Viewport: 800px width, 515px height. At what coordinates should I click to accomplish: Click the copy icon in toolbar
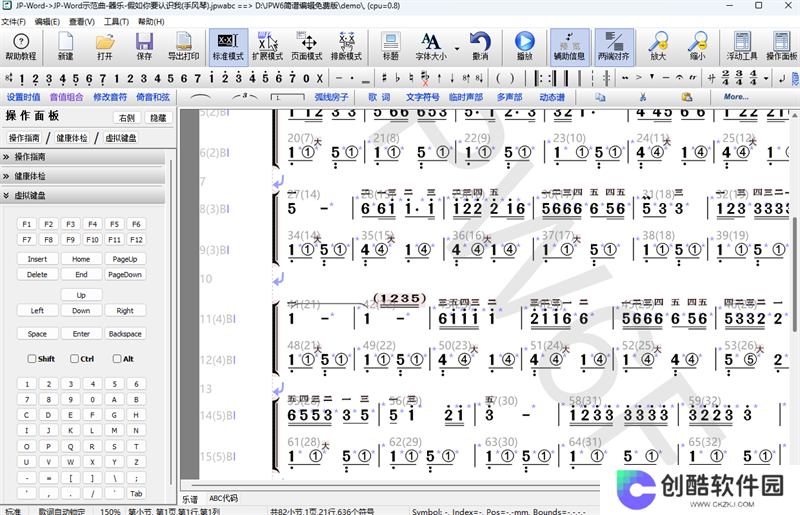(x=600, y=96)
